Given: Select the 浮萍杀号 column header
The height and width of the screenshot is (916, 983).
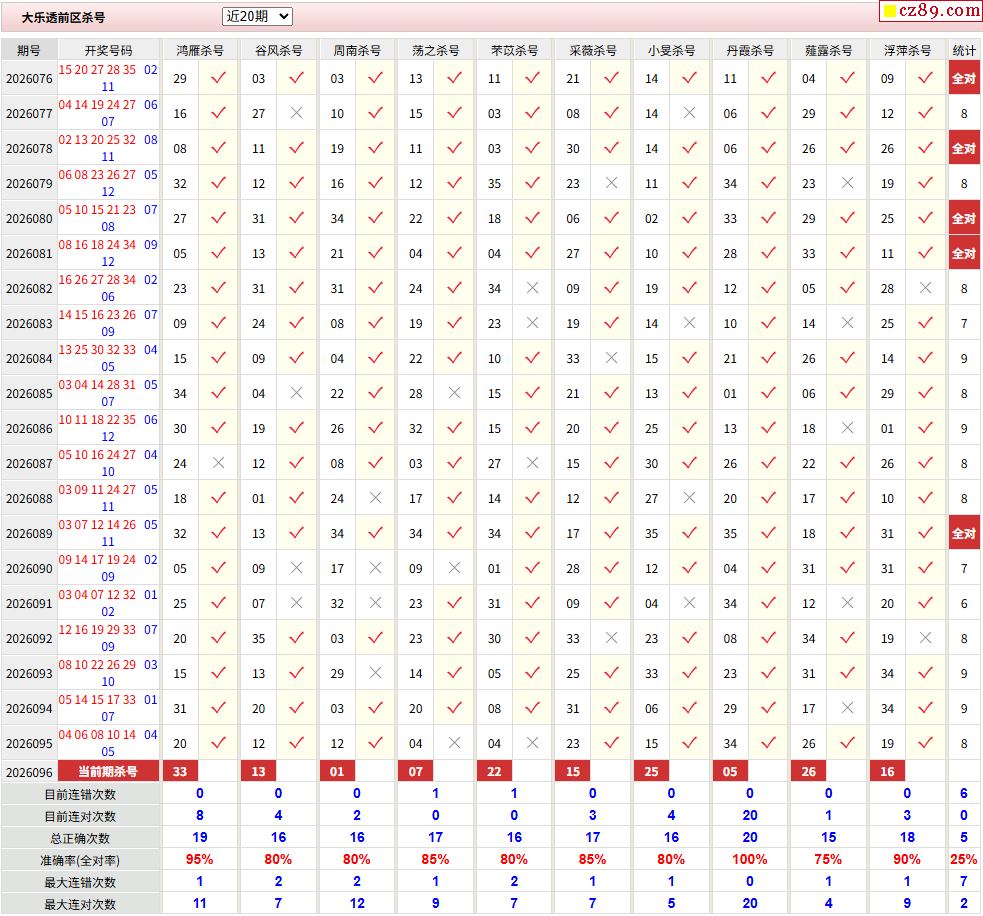Looking at the screenshot, I should (907, 50).
